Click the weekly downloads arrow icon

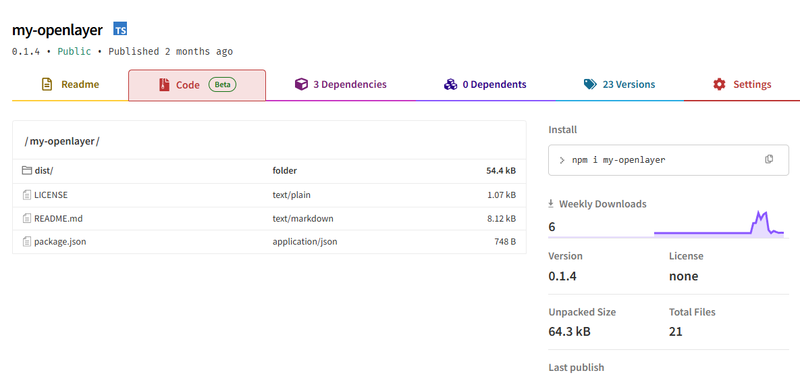(x=551, y=204)
